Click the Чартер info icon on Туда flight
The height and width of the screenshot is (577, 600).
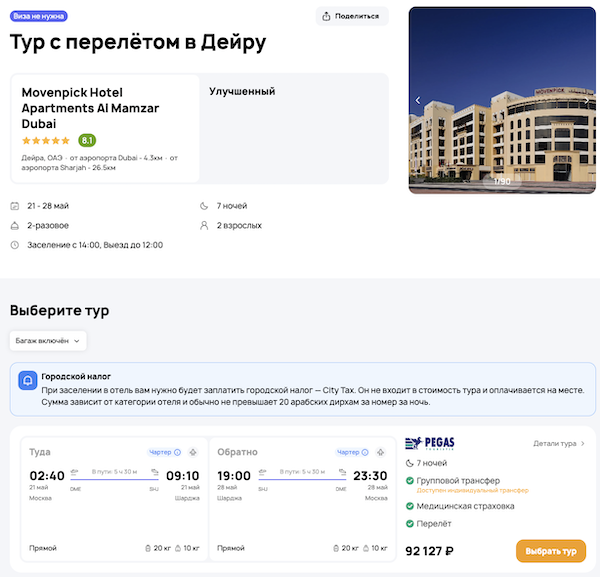(x=178, y=452)
